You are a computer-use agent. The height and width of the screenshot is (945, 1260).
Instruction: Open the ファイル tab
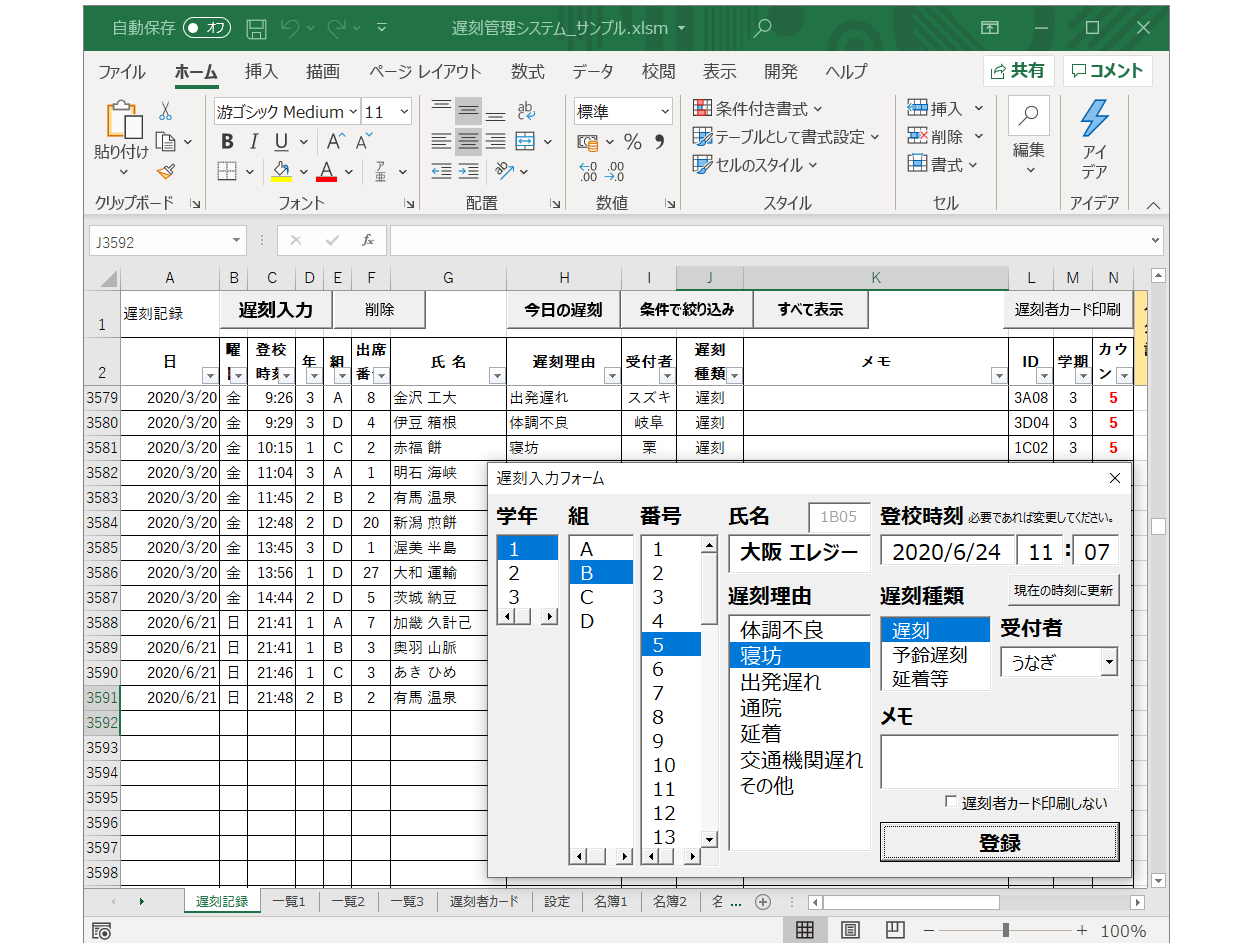[x=122, y=72]
